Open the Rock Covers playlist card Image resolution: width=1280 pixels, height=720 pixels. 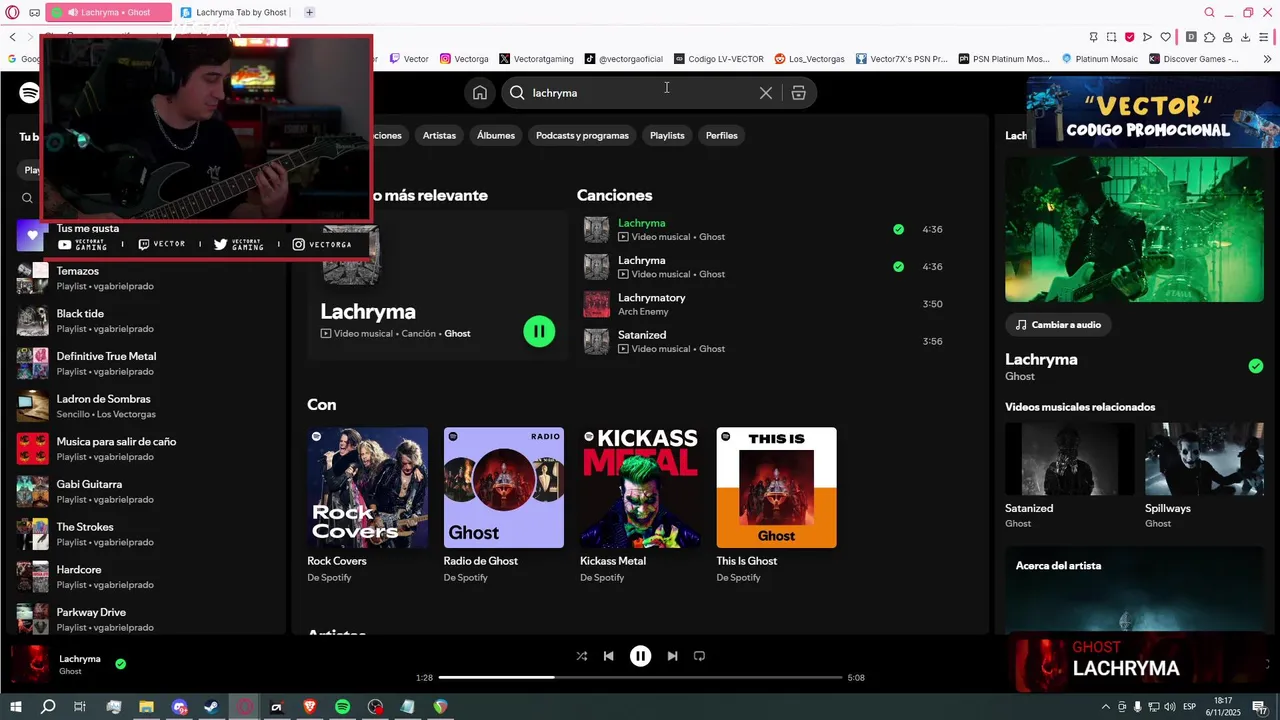(x=367, y=506)
